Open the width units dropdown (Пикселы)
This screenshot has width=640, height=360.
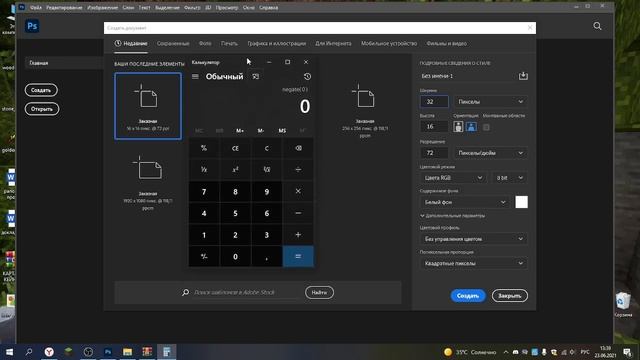point(491,102)
